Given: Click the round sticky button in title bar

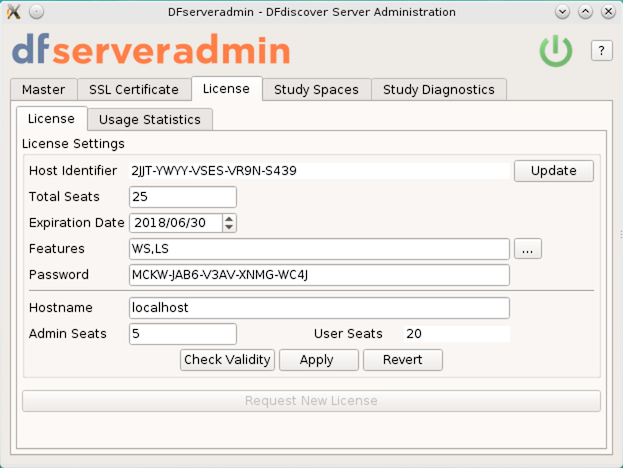Looking at the screenshot, I should coord(37,12).
